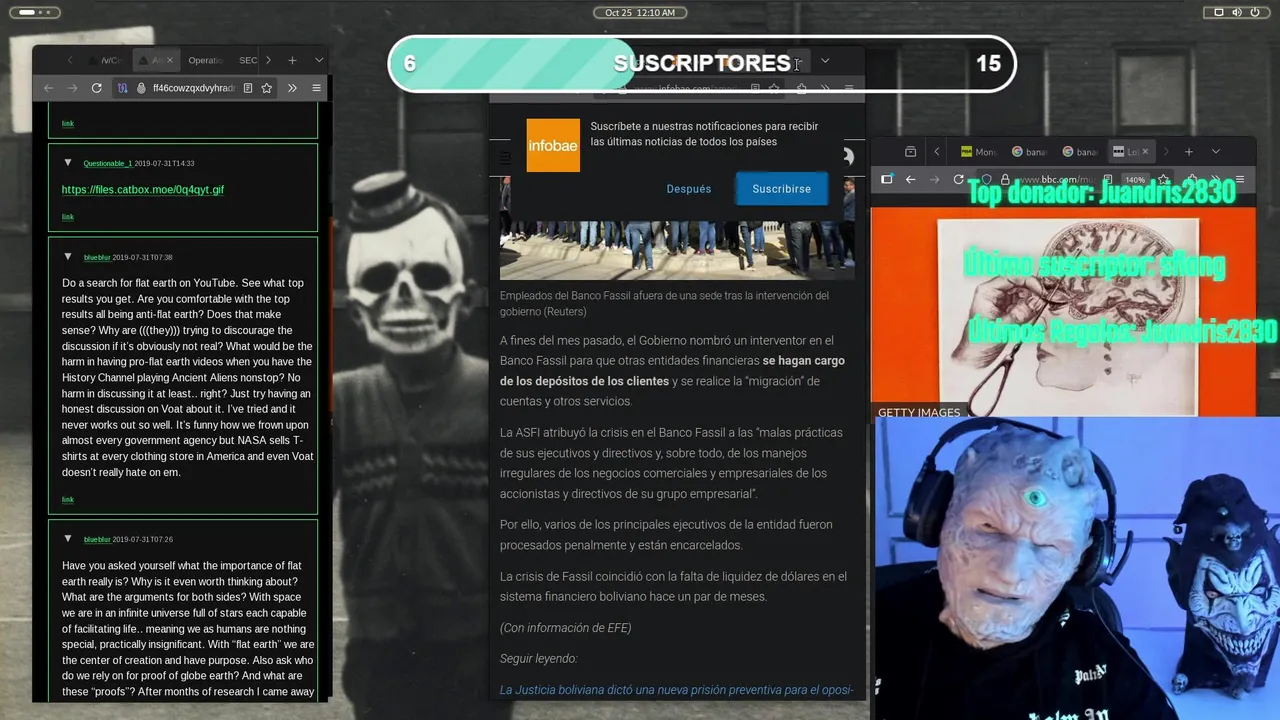Go forward in the Tor browser window

click(x=72, y=88)
